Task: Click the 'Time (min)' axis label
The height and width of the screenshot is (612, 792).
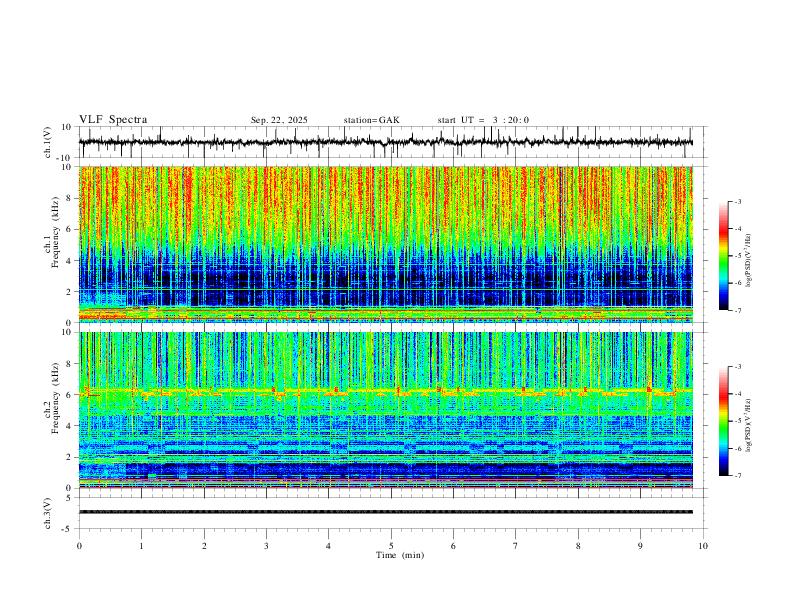Action: coord(400,555)
